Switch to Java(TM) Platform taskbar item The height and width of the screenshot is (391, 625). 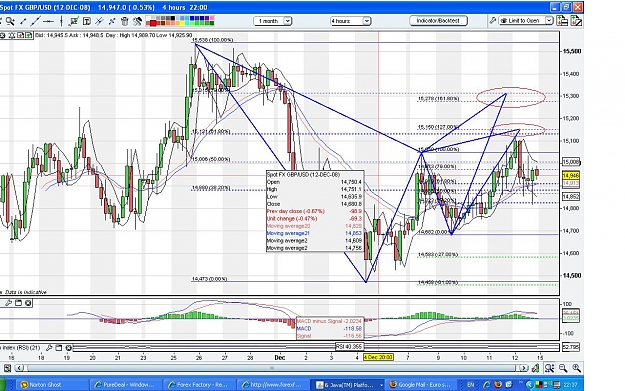coord(348,385)
